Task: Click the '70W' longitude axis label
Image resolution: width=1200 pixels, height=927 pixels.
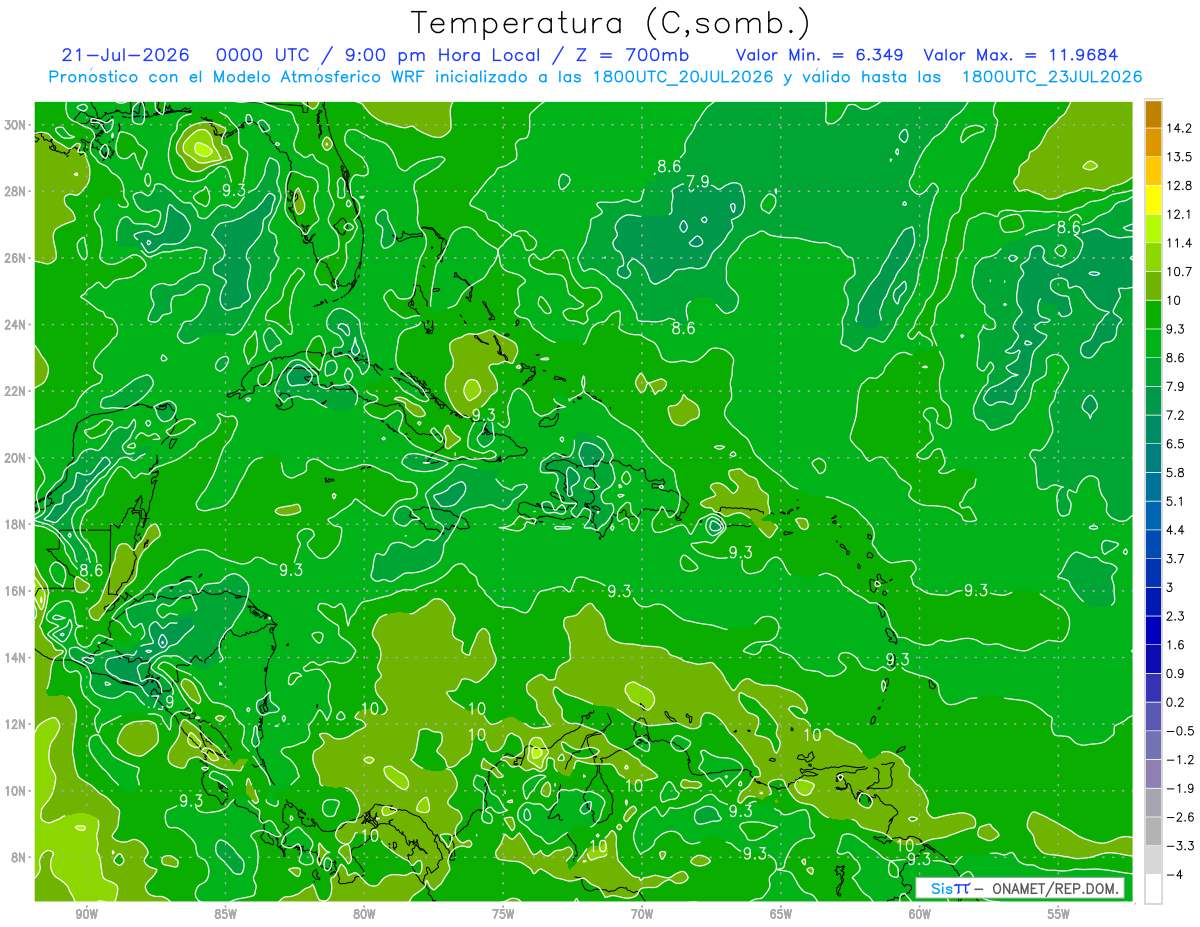Action: click(642, 914)
